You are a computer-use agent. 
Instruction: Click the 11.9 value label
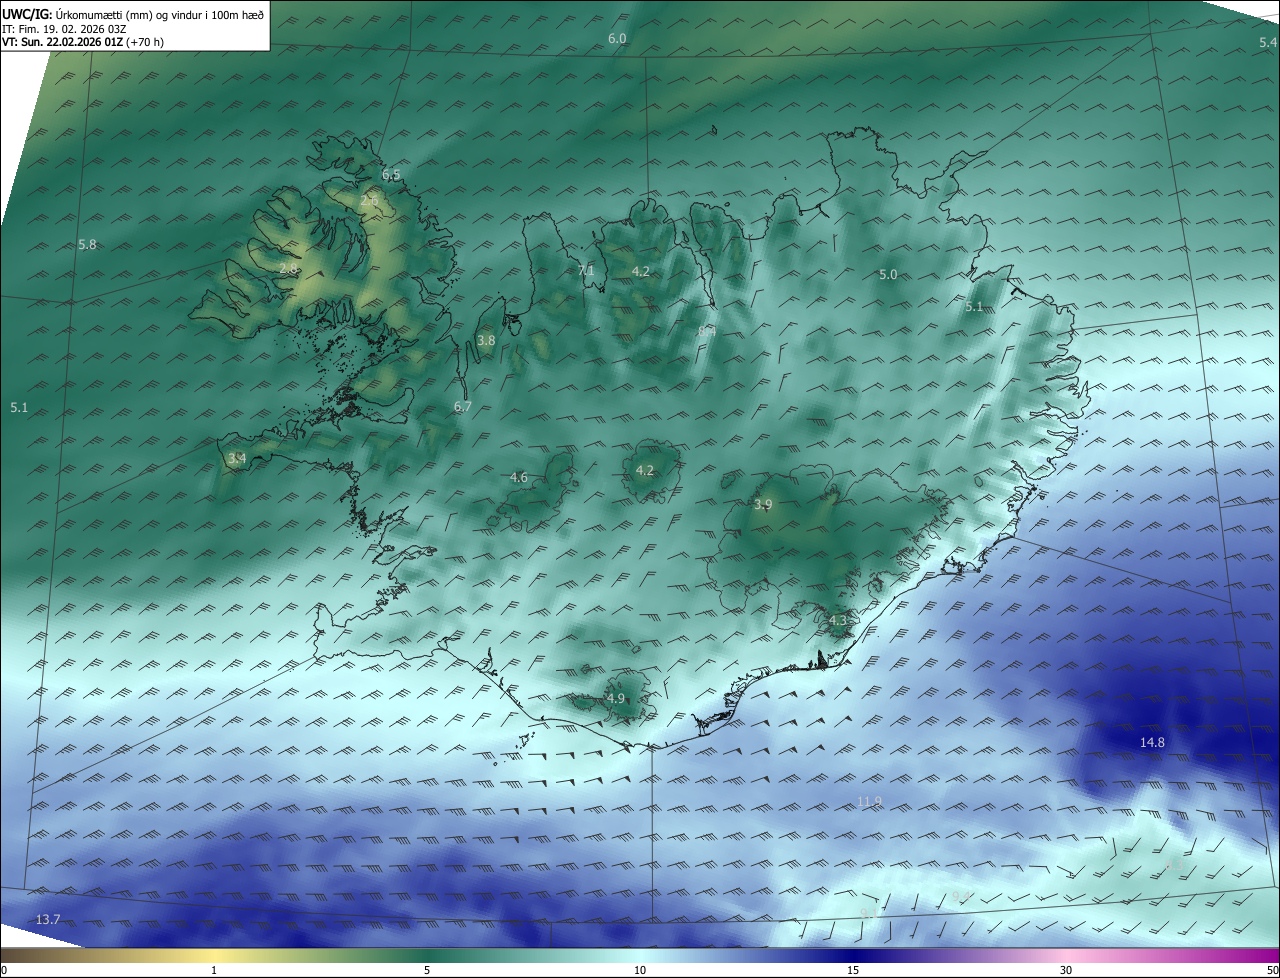point(870,802)
